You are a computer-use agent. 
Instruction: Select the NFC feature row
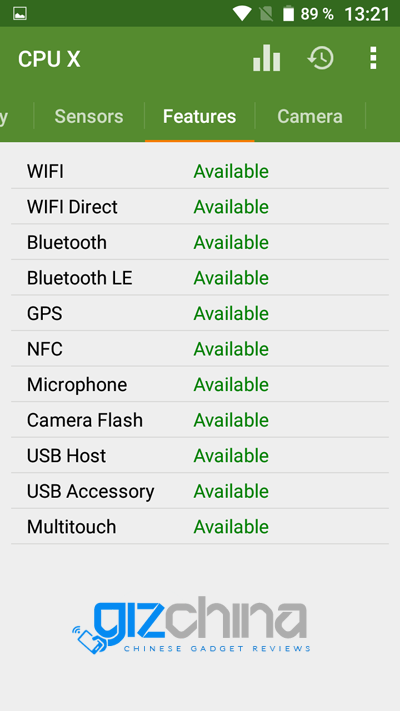click(200, 349)
